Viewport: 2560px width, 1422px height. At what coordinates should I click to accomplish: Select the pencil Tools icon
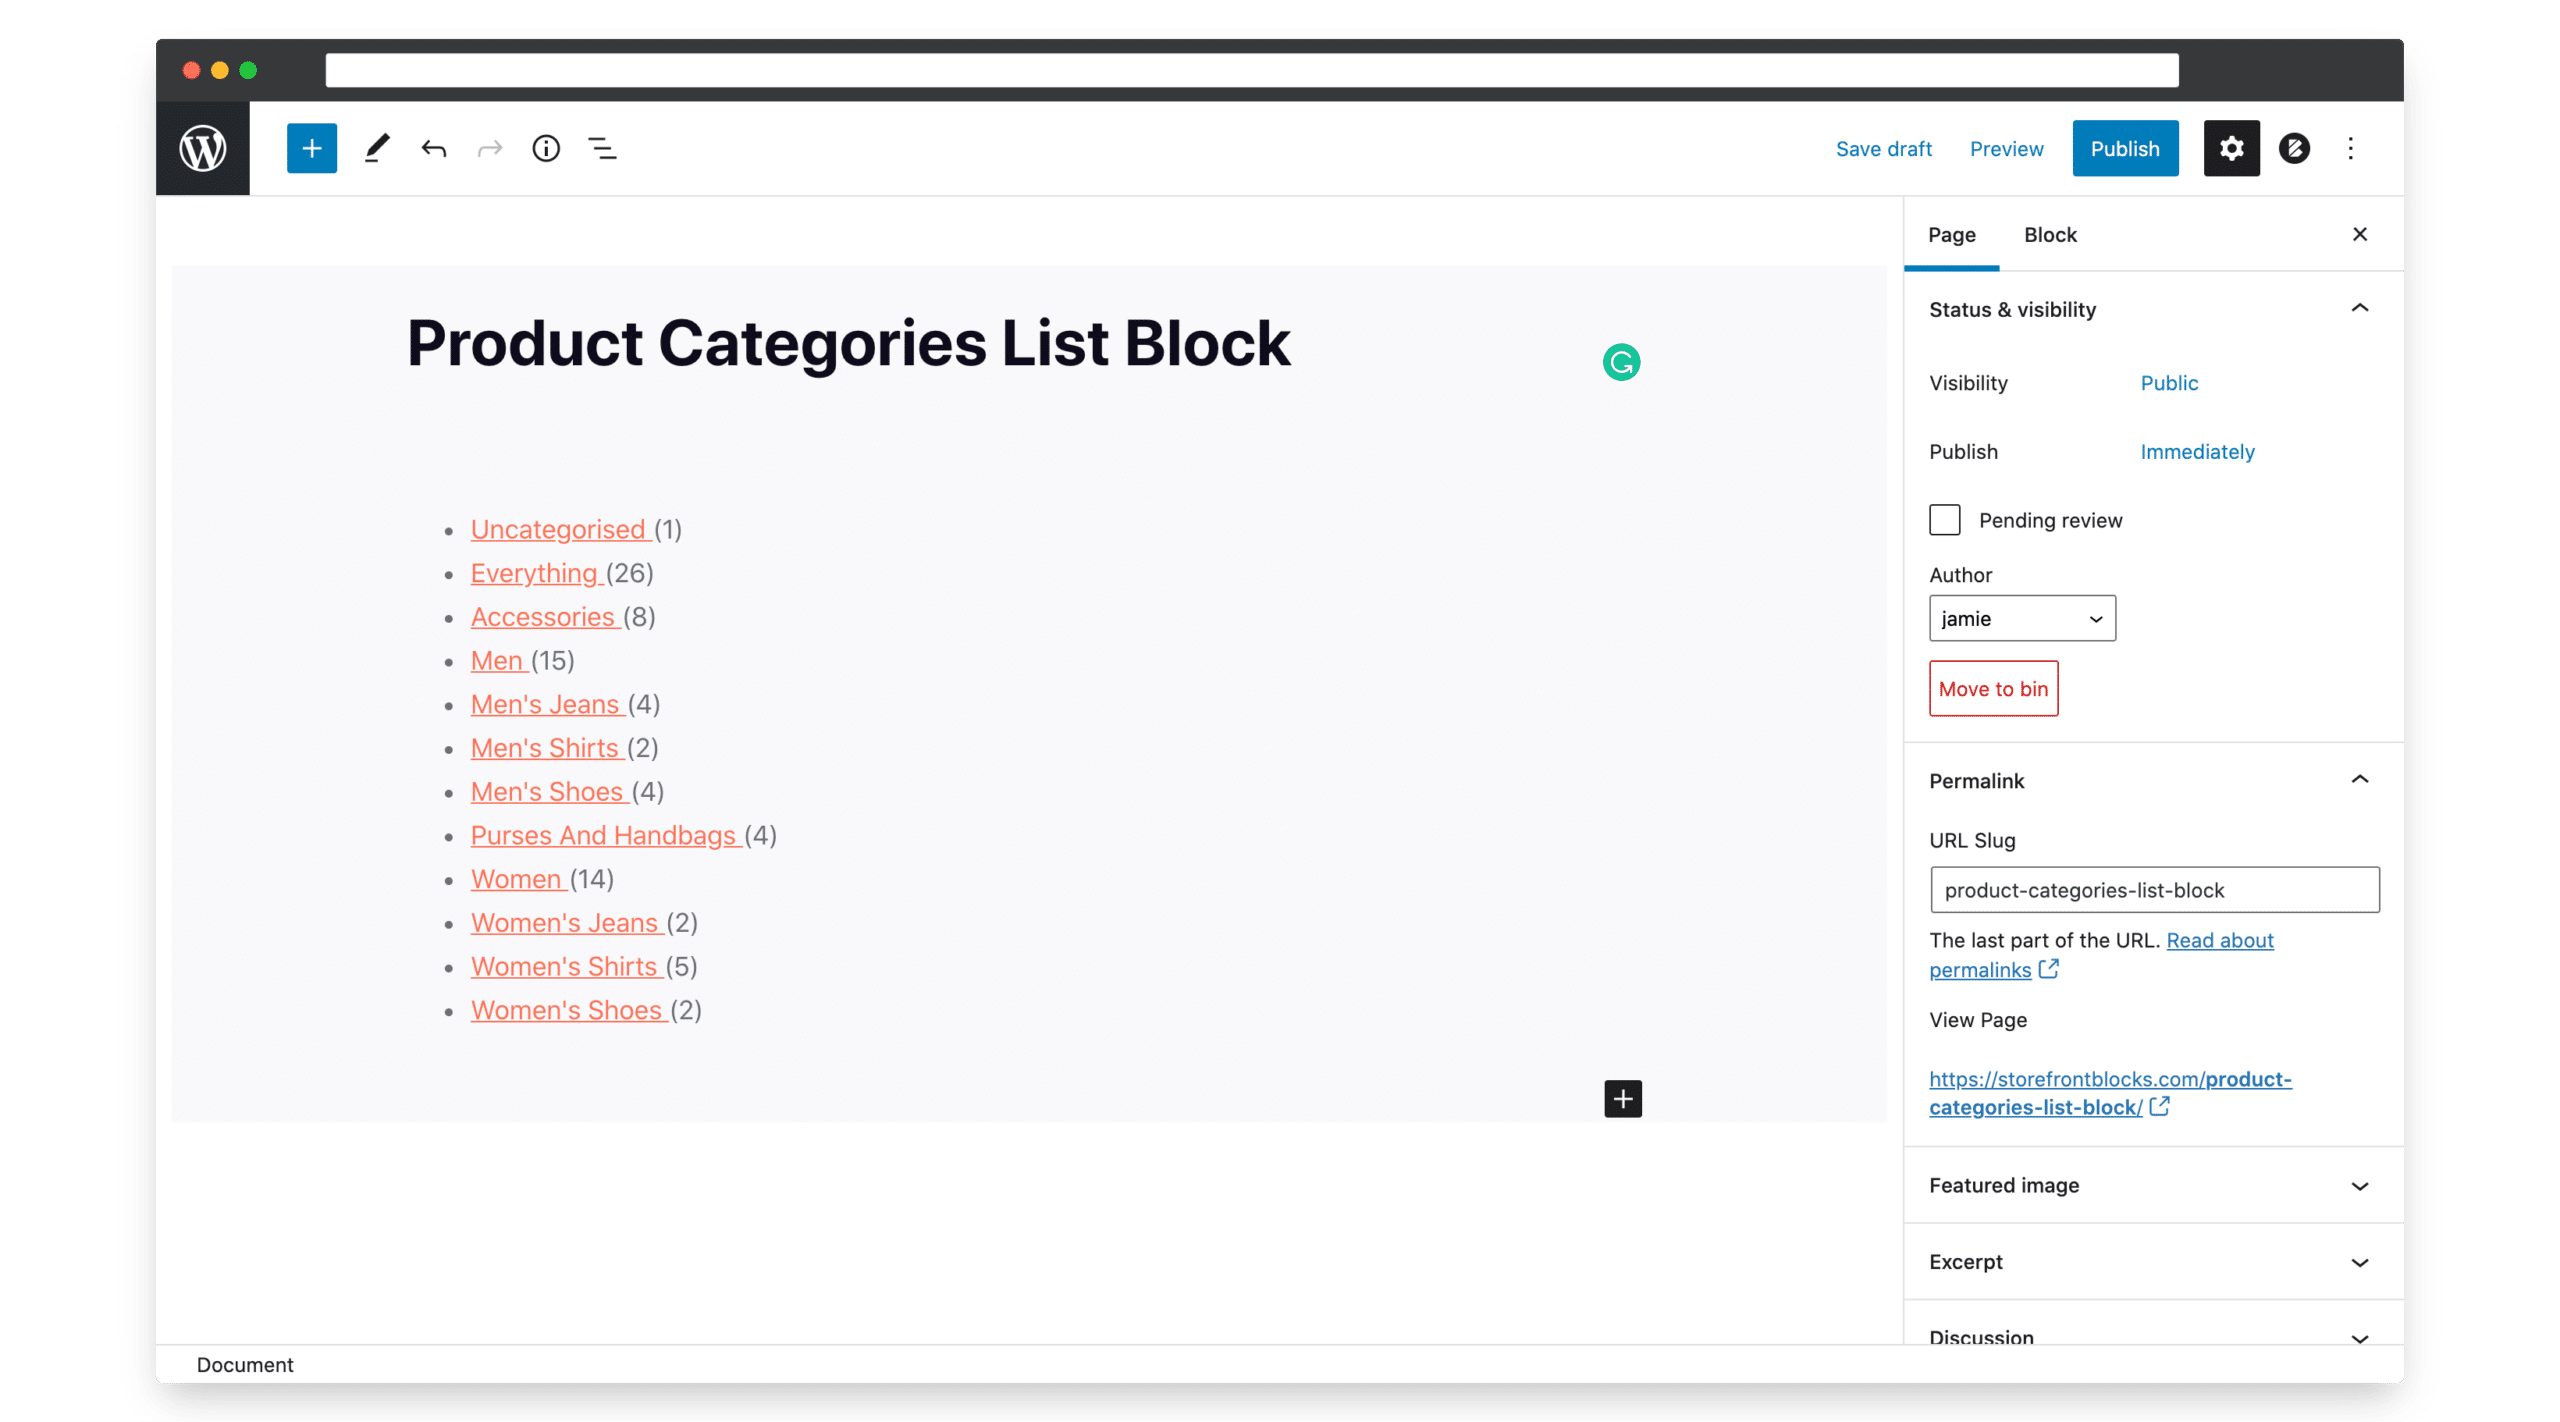click(376, 148)
